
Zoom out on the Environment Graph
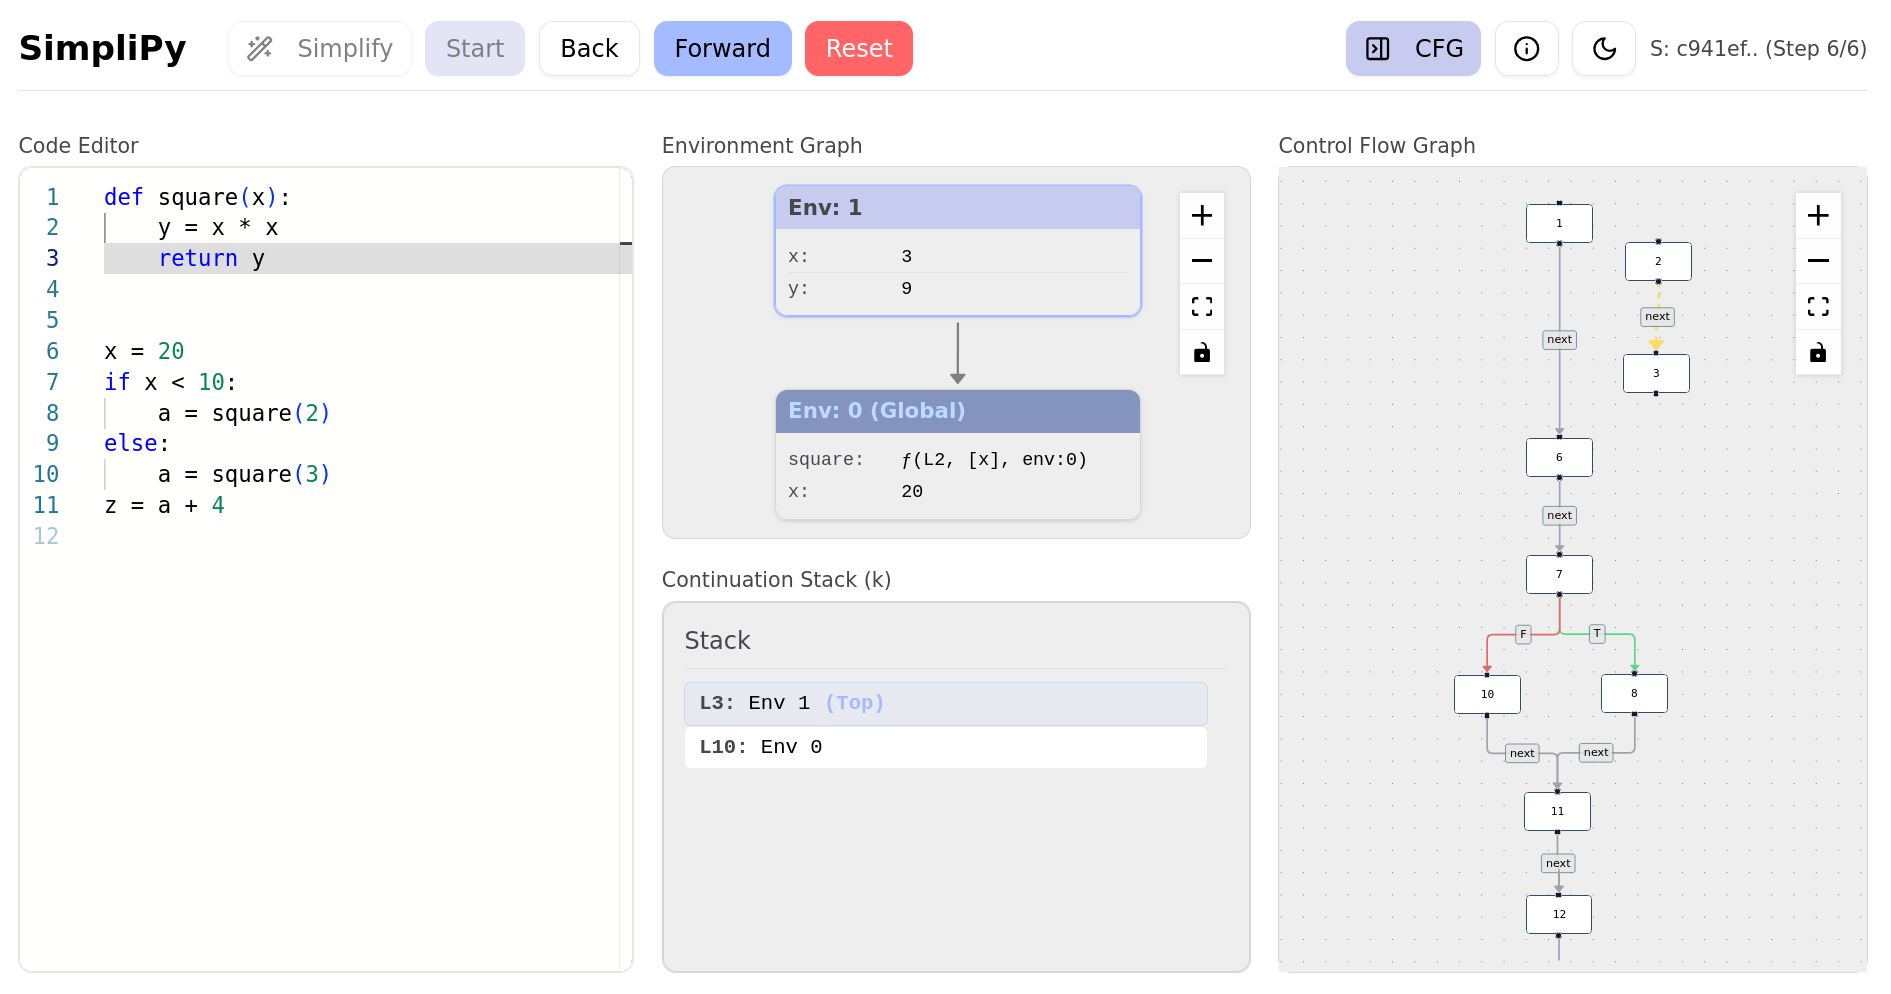tap(1202, 261)
